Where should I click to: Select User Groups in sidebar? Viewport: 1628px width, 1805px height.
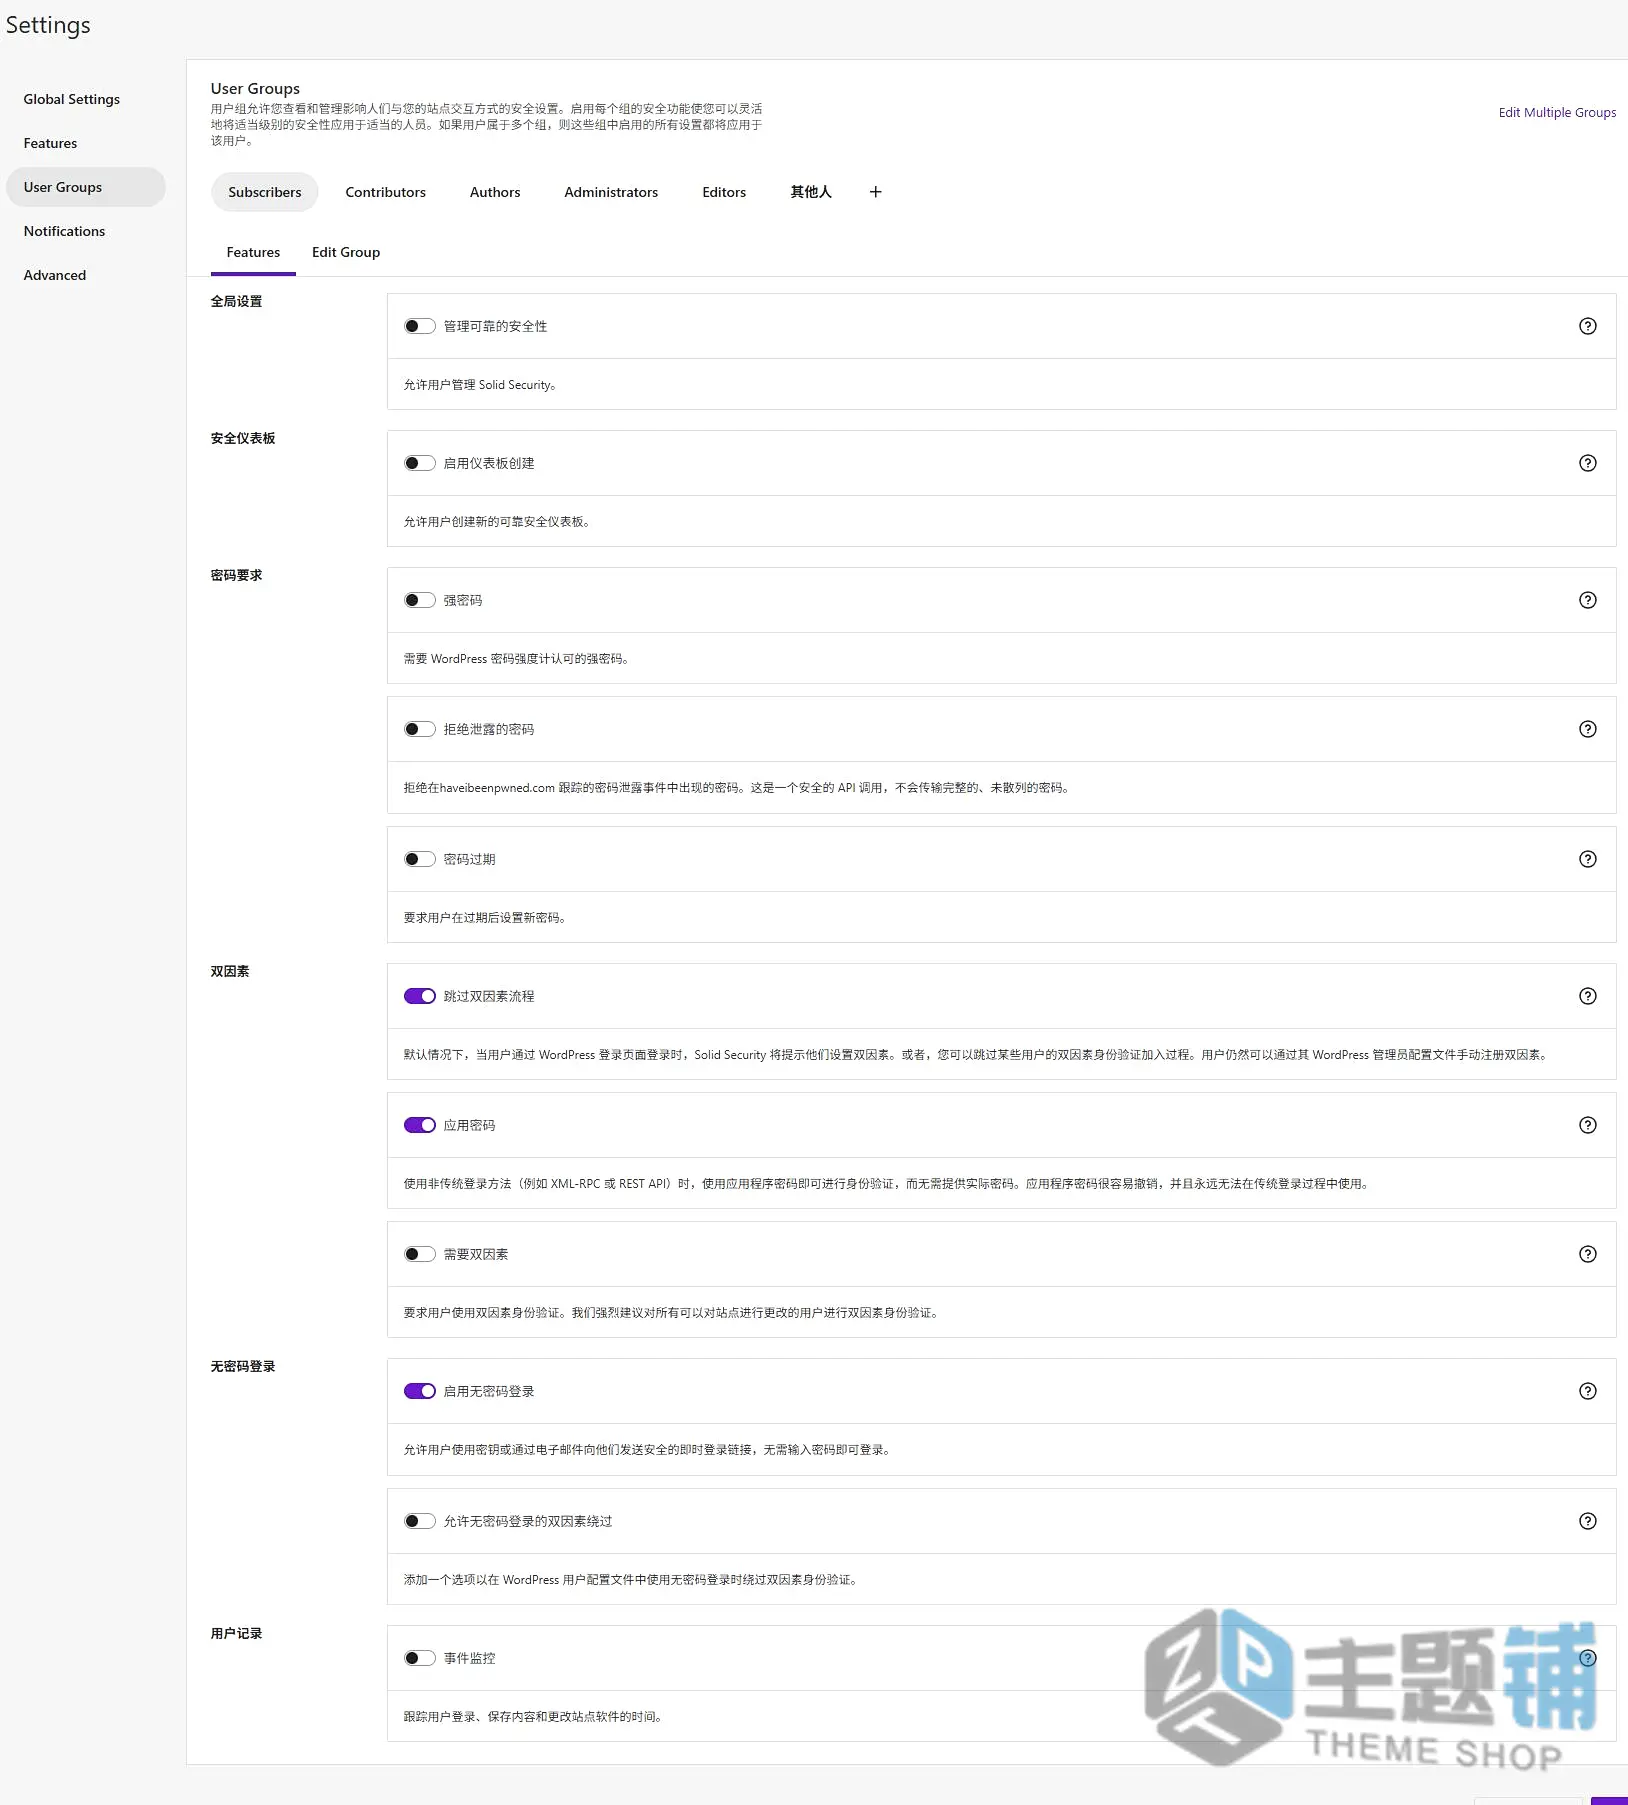tap(85, 187)
